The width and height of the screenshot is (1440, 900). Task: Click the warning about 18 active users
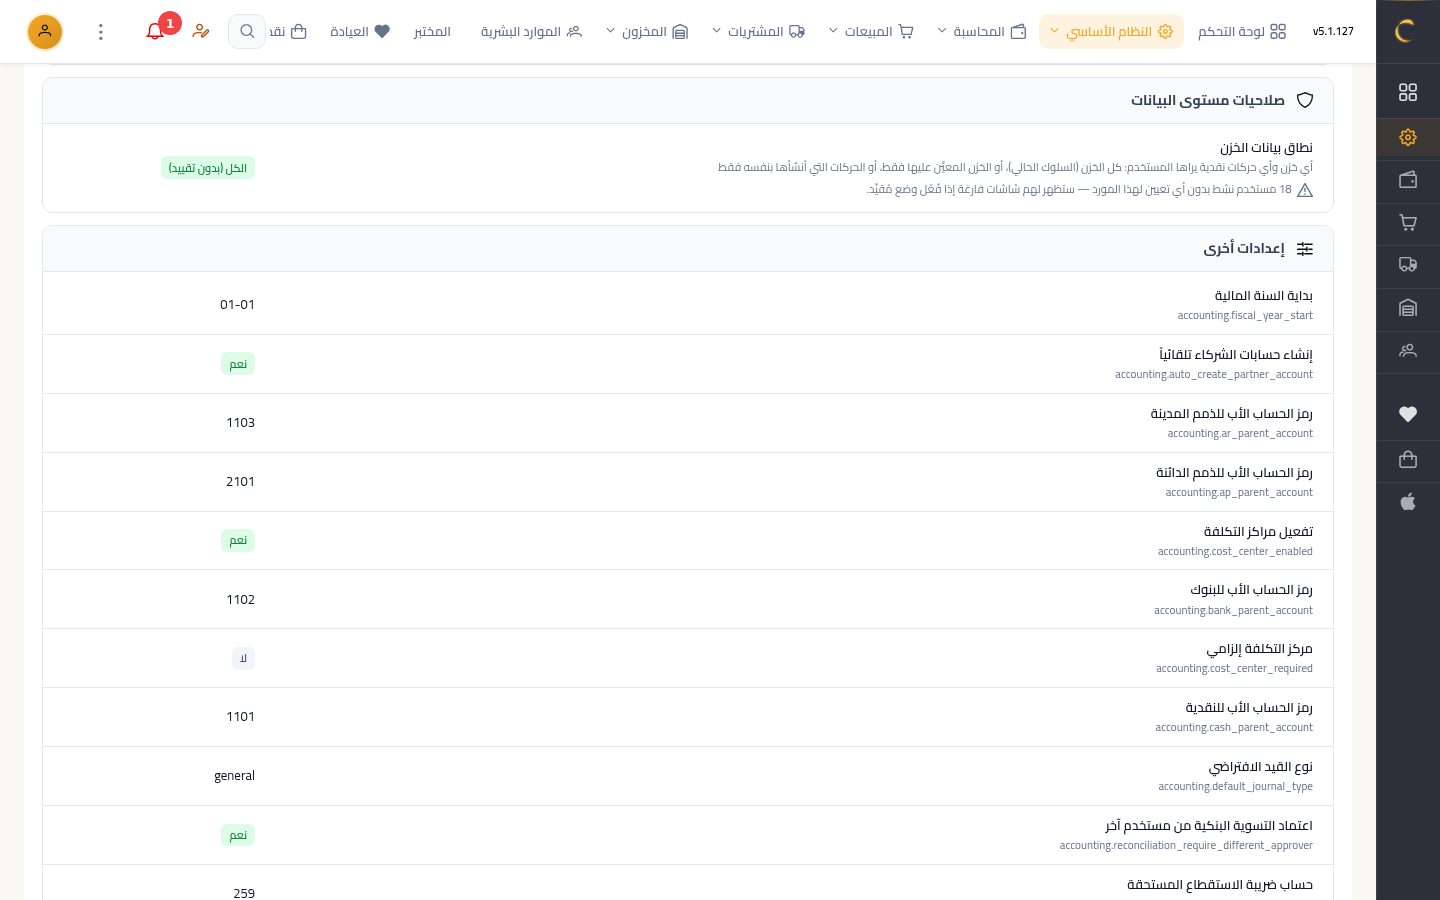point(1089,189)
